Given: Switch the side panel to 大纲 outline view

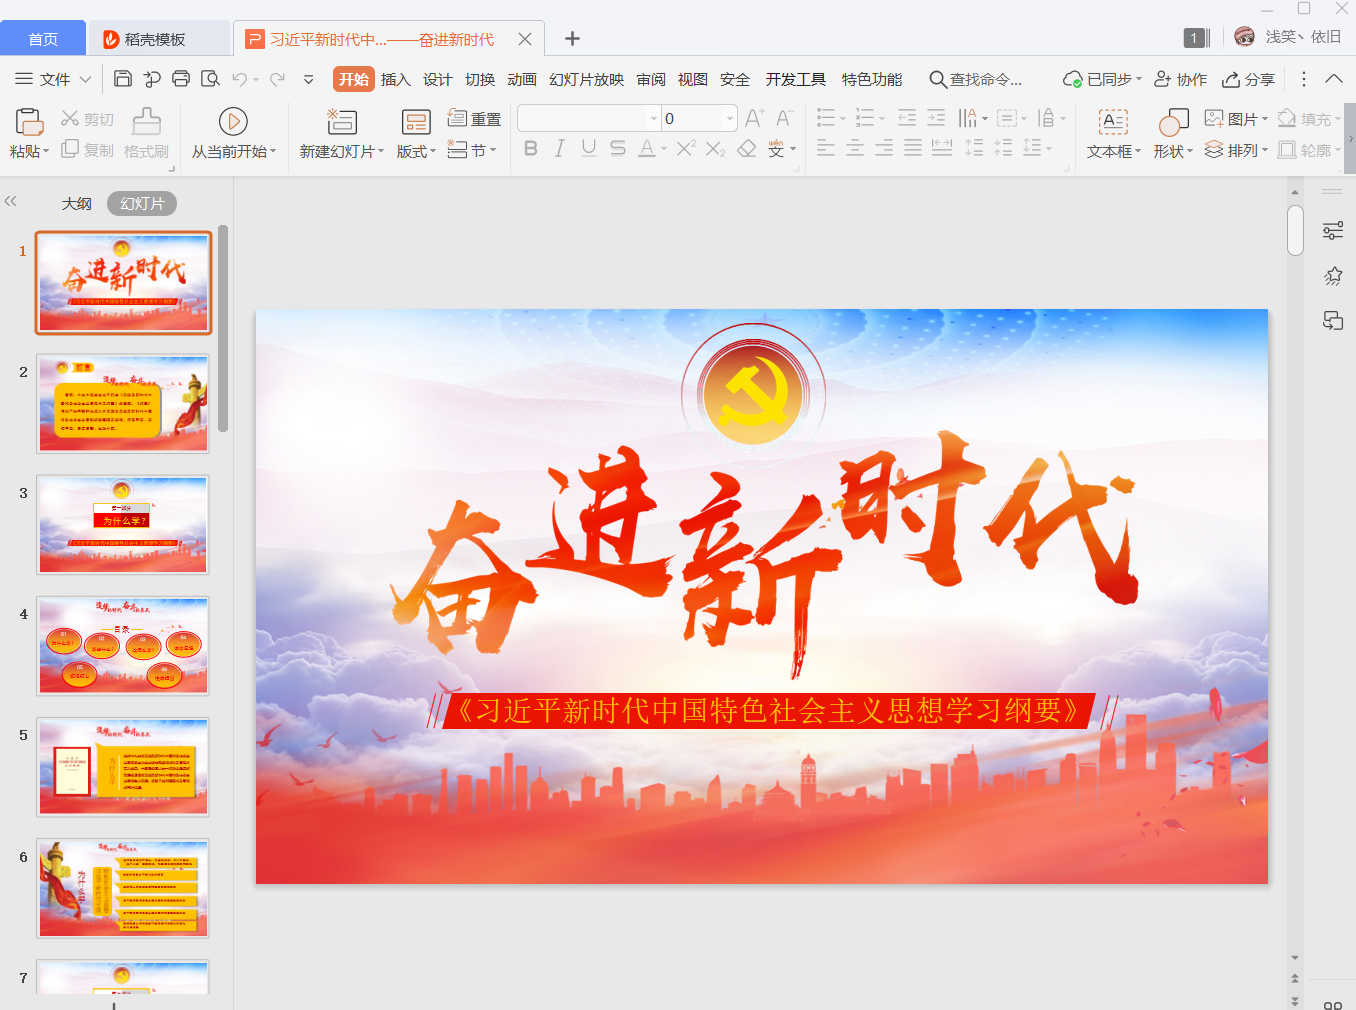Looking at the screenshot, I should pyautogui.click(x=77, y=204).
